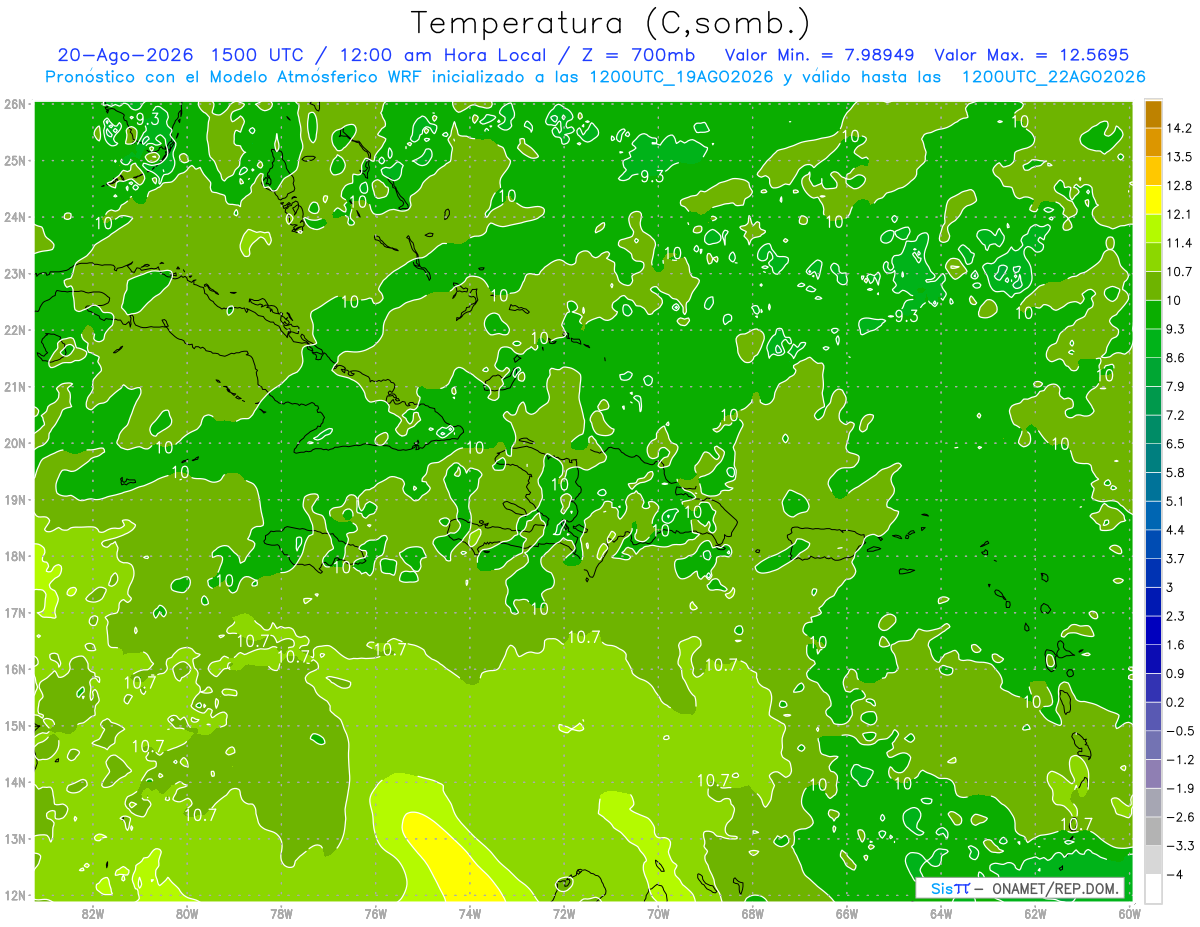Click the 14N latitude axis label
This screenshot has height=927, width=1200.
click(x=15, y=782)
